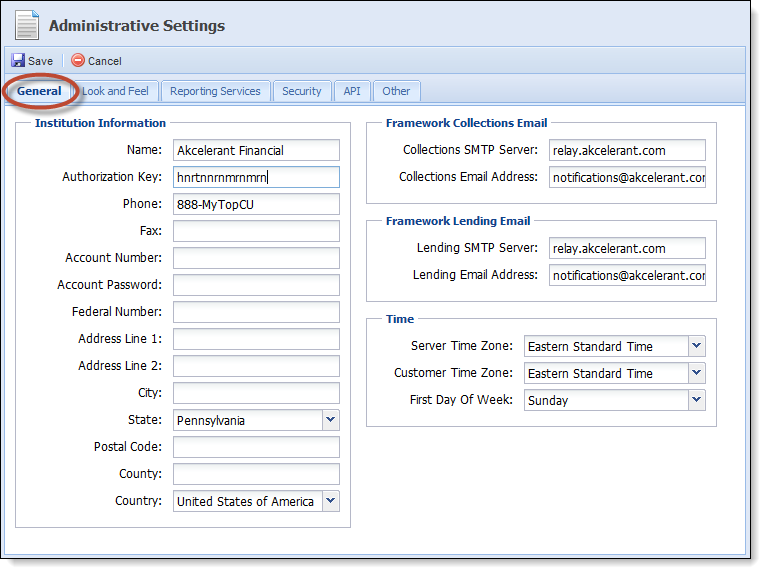Click the Federal Number field
Viewport: 766px width, 574px height.
tap(256, 312)
